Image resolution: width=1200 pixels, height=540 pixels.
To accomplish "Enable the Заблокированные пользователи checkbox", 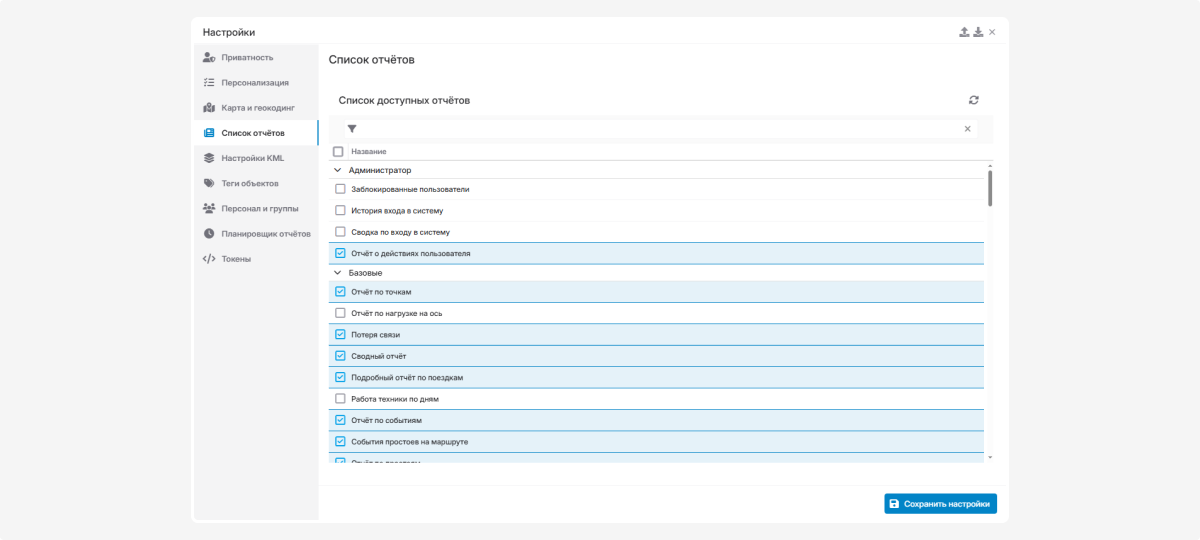I will point(340,189).
